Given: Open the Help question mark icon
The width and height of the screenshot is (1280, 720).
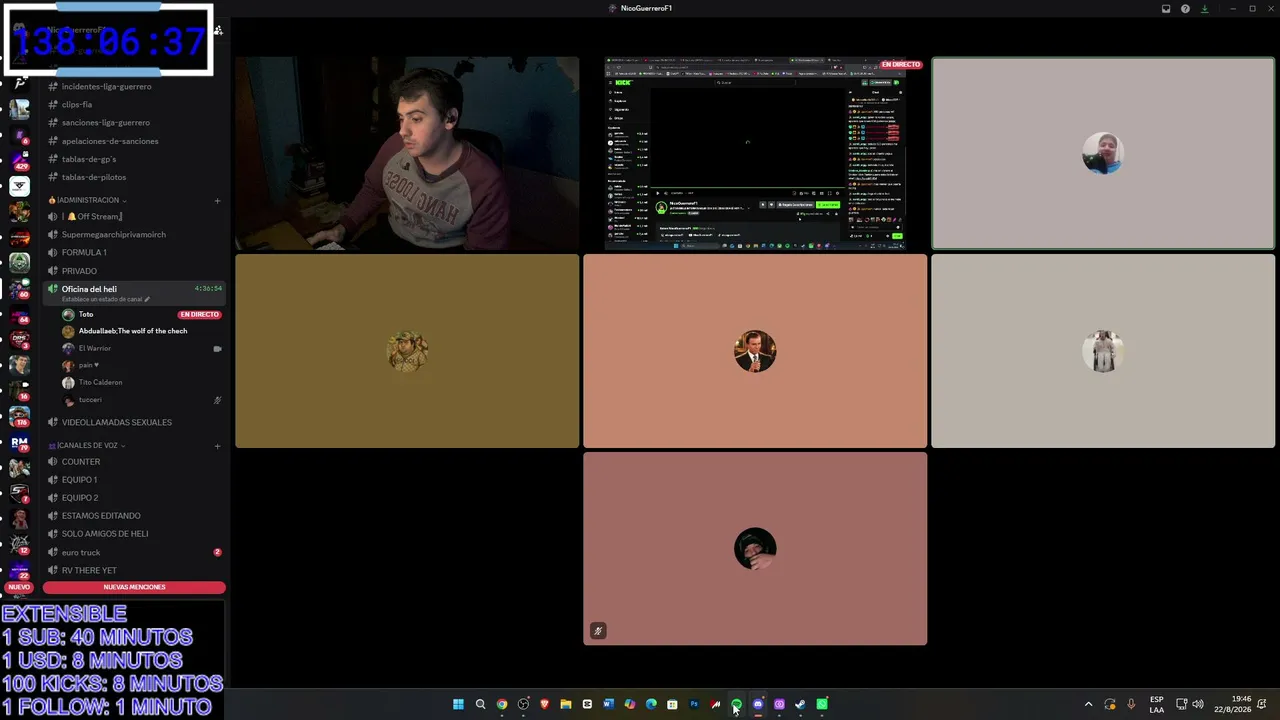Looking at the screenshot, I should point(1185,9).
